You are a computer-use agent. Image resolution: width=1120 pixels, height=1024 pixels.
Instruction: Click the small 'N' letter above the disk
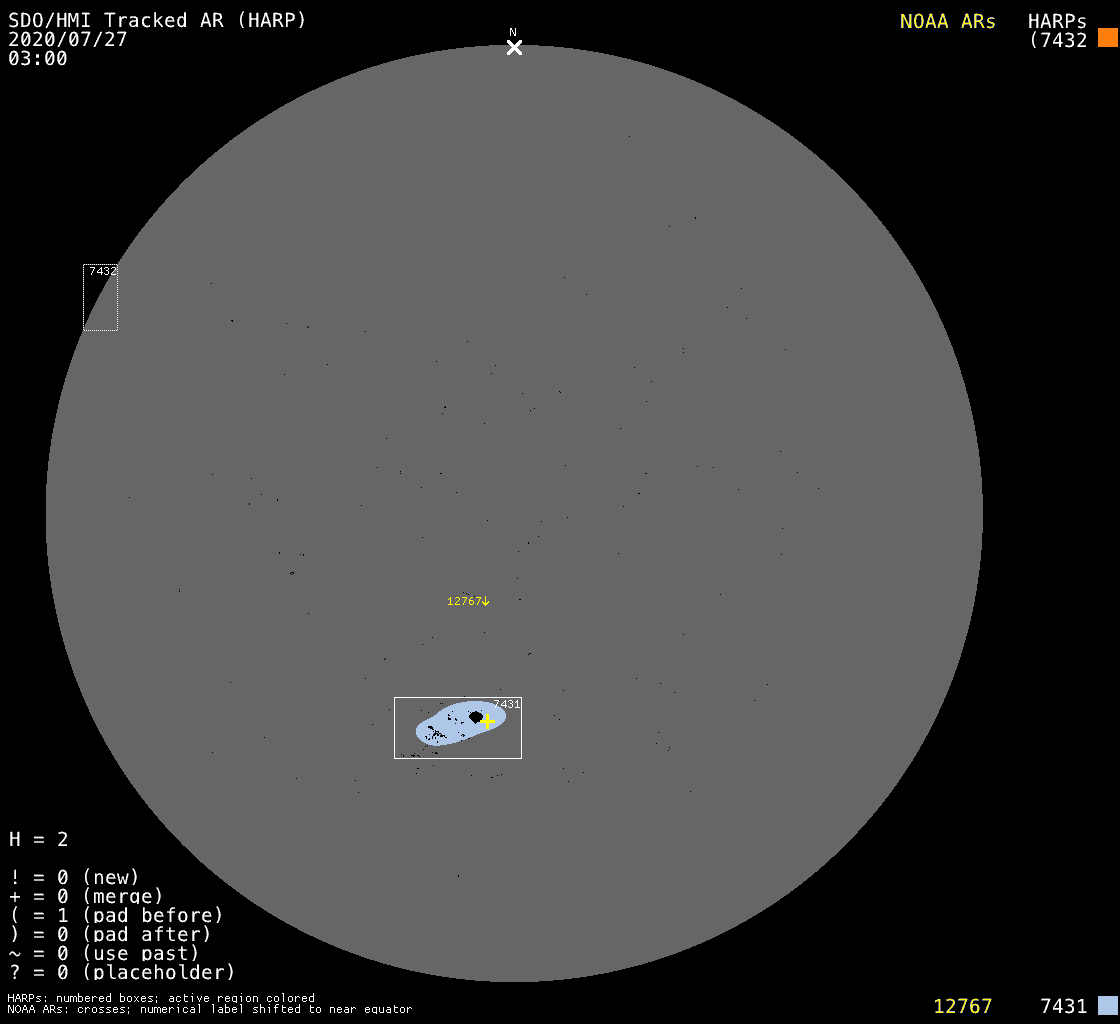tap(513, 32)
